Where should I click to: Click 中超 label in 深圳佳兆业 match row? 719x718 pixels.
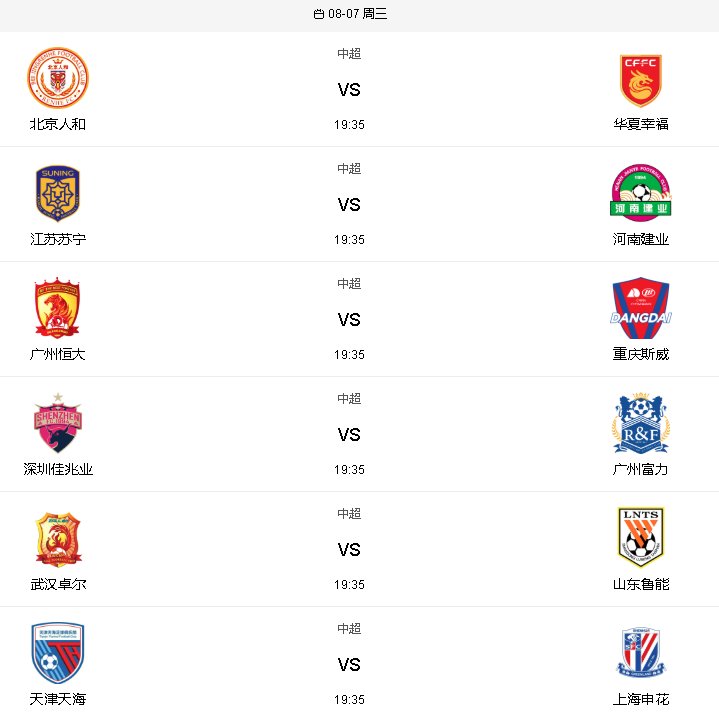click(349, 398)
